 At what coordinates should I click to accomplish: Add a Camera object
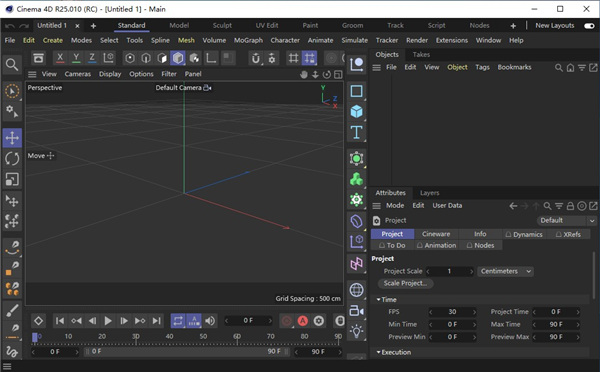coord(356,310)
